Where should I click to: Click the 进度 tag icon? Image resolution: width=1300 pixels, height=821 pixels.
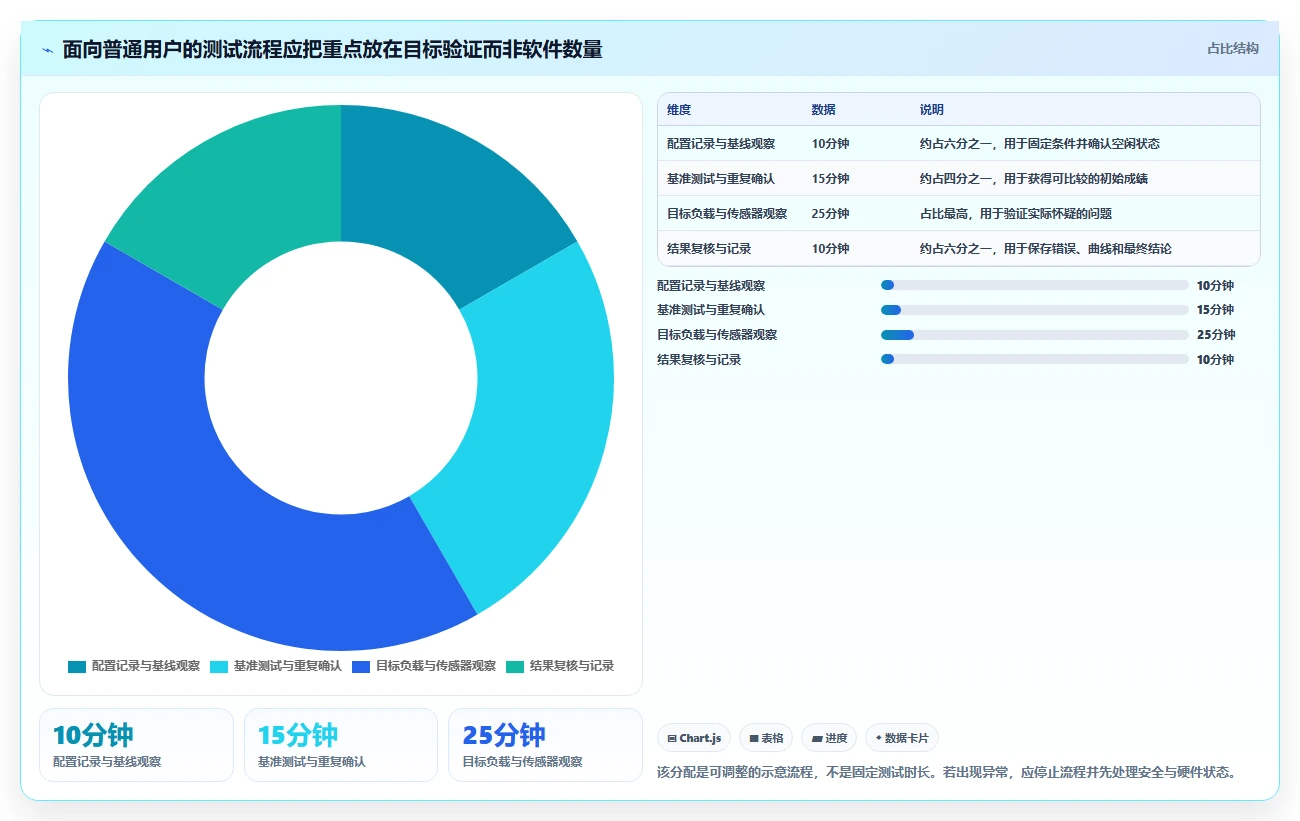pos(817,738)
